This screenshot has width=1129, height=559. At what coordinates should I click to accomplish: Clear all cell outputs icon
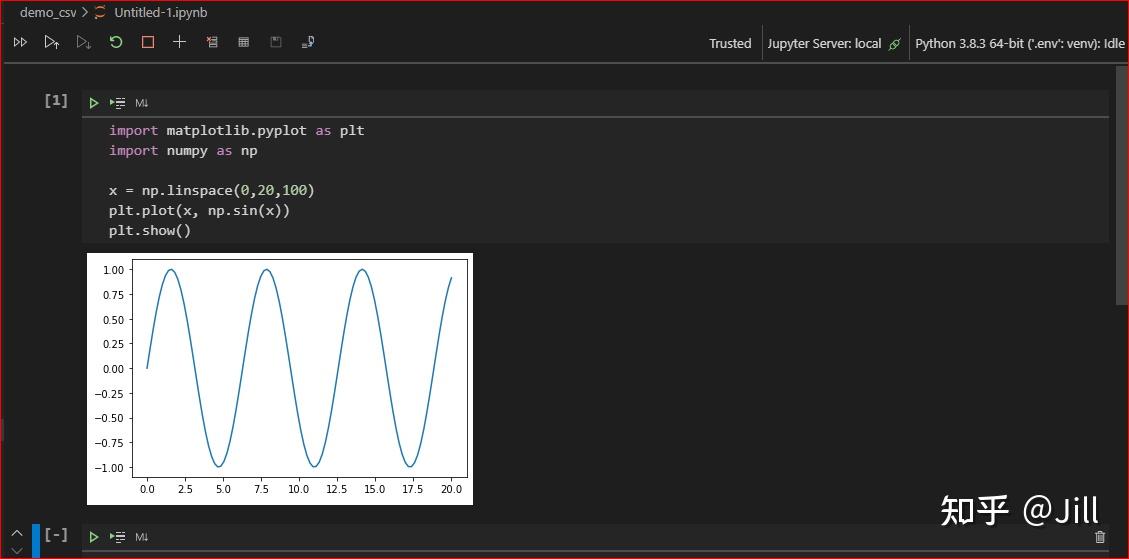point(212,43)
